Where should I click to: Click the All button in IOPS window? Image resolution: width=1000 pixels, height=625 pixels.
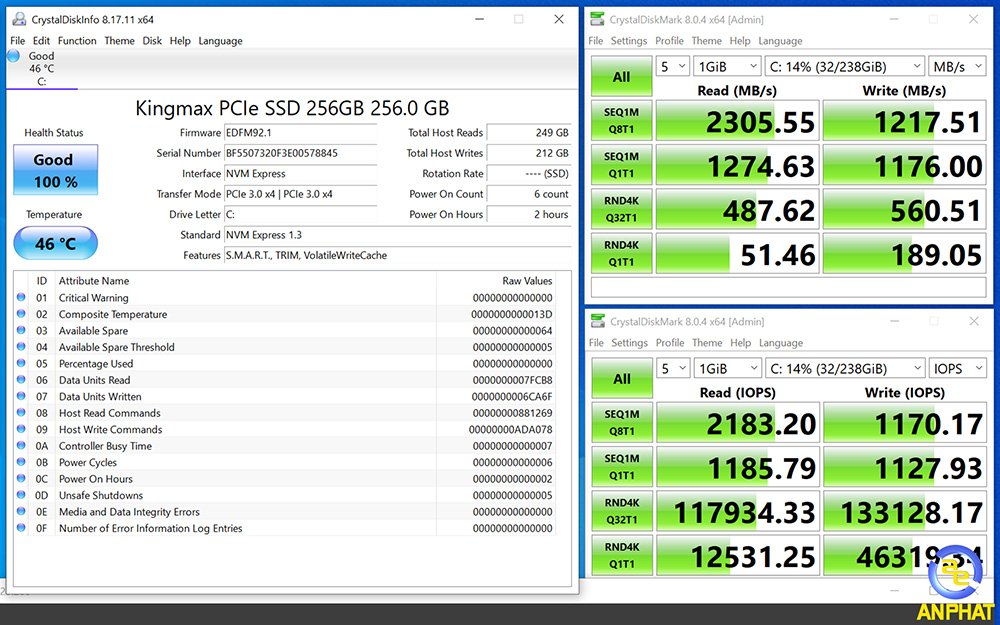[622, 379]
